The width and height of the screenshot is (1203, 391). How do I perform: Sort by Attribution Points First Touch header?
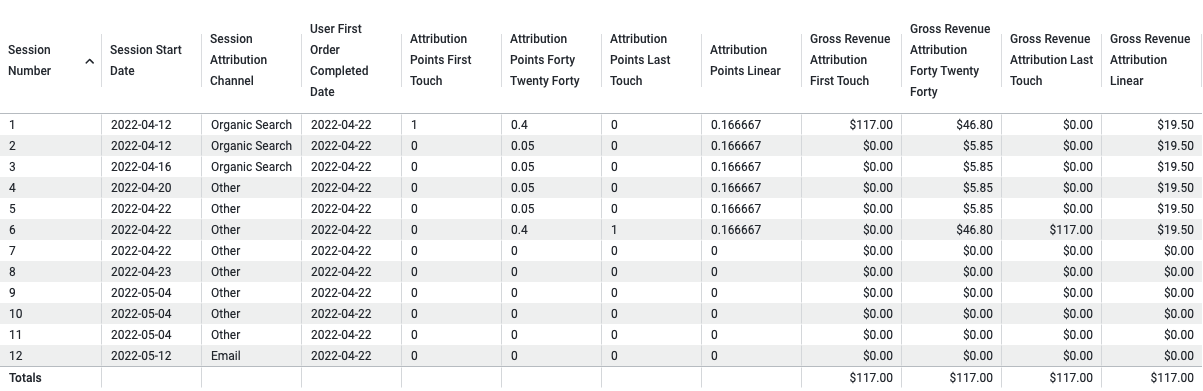point(441,60)
